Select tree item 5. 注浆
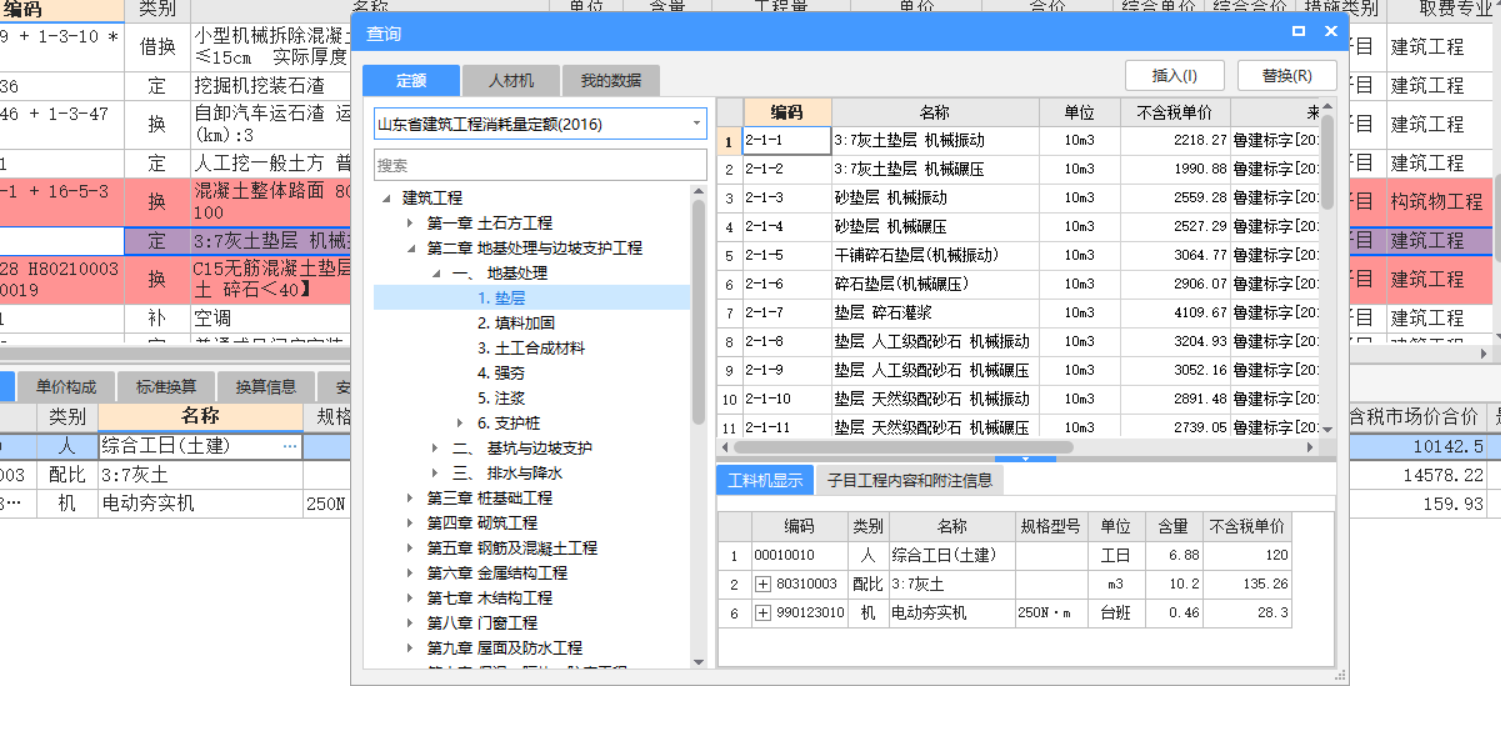 click(x=501, y=398)
